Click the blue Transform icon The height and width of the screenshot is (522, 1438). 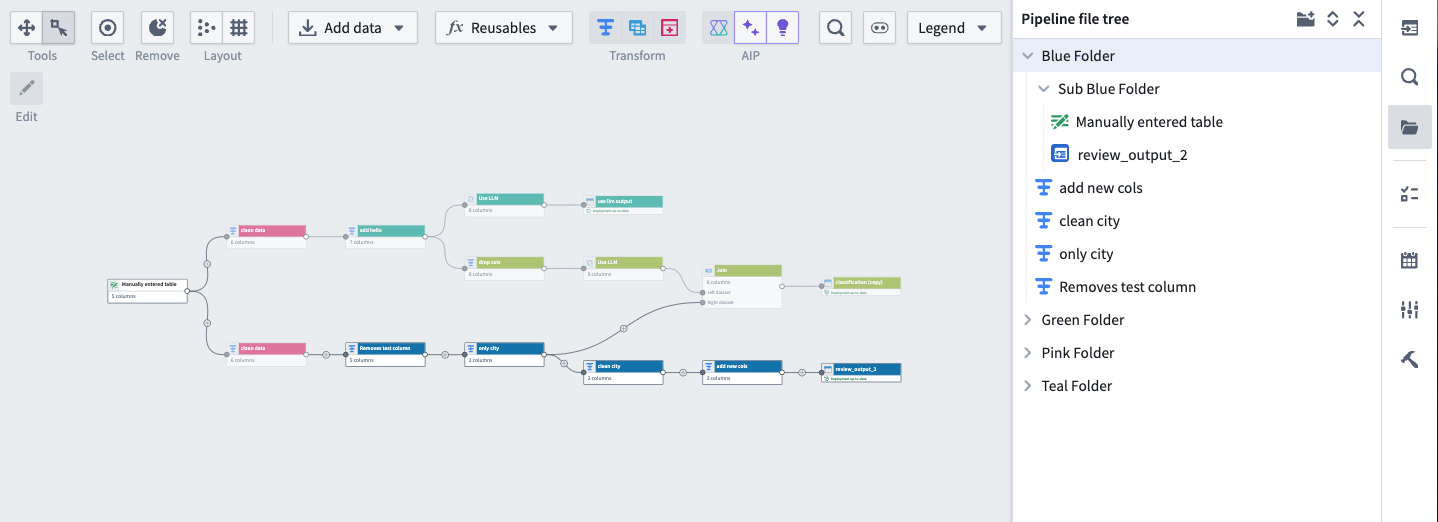click(x=605, y=28)
